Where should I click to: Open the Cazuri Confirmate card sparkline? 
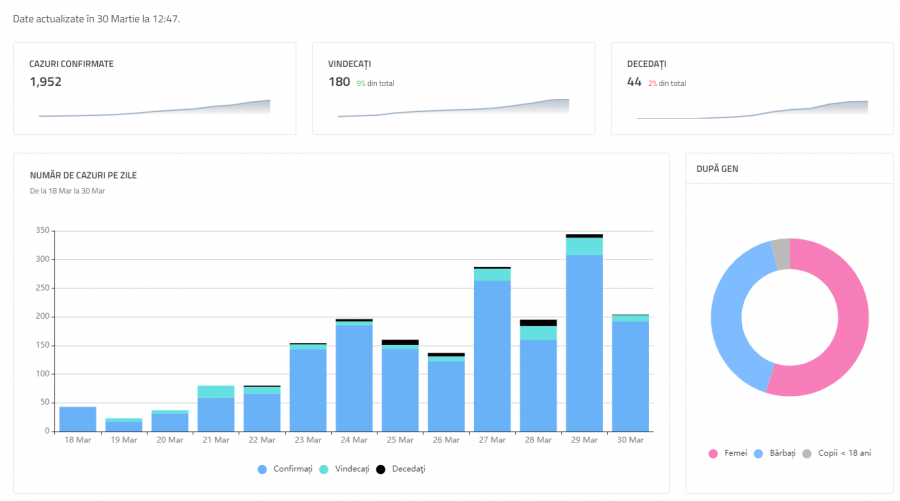[x=155, y=109]
